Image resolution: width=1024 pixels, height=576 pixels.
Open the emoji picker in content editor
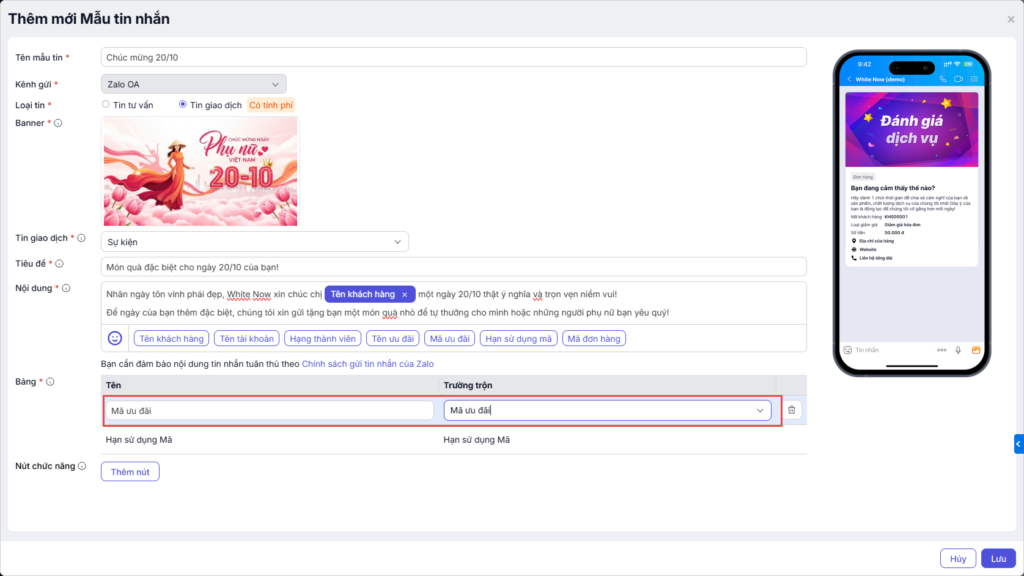[x=115, y=338]
